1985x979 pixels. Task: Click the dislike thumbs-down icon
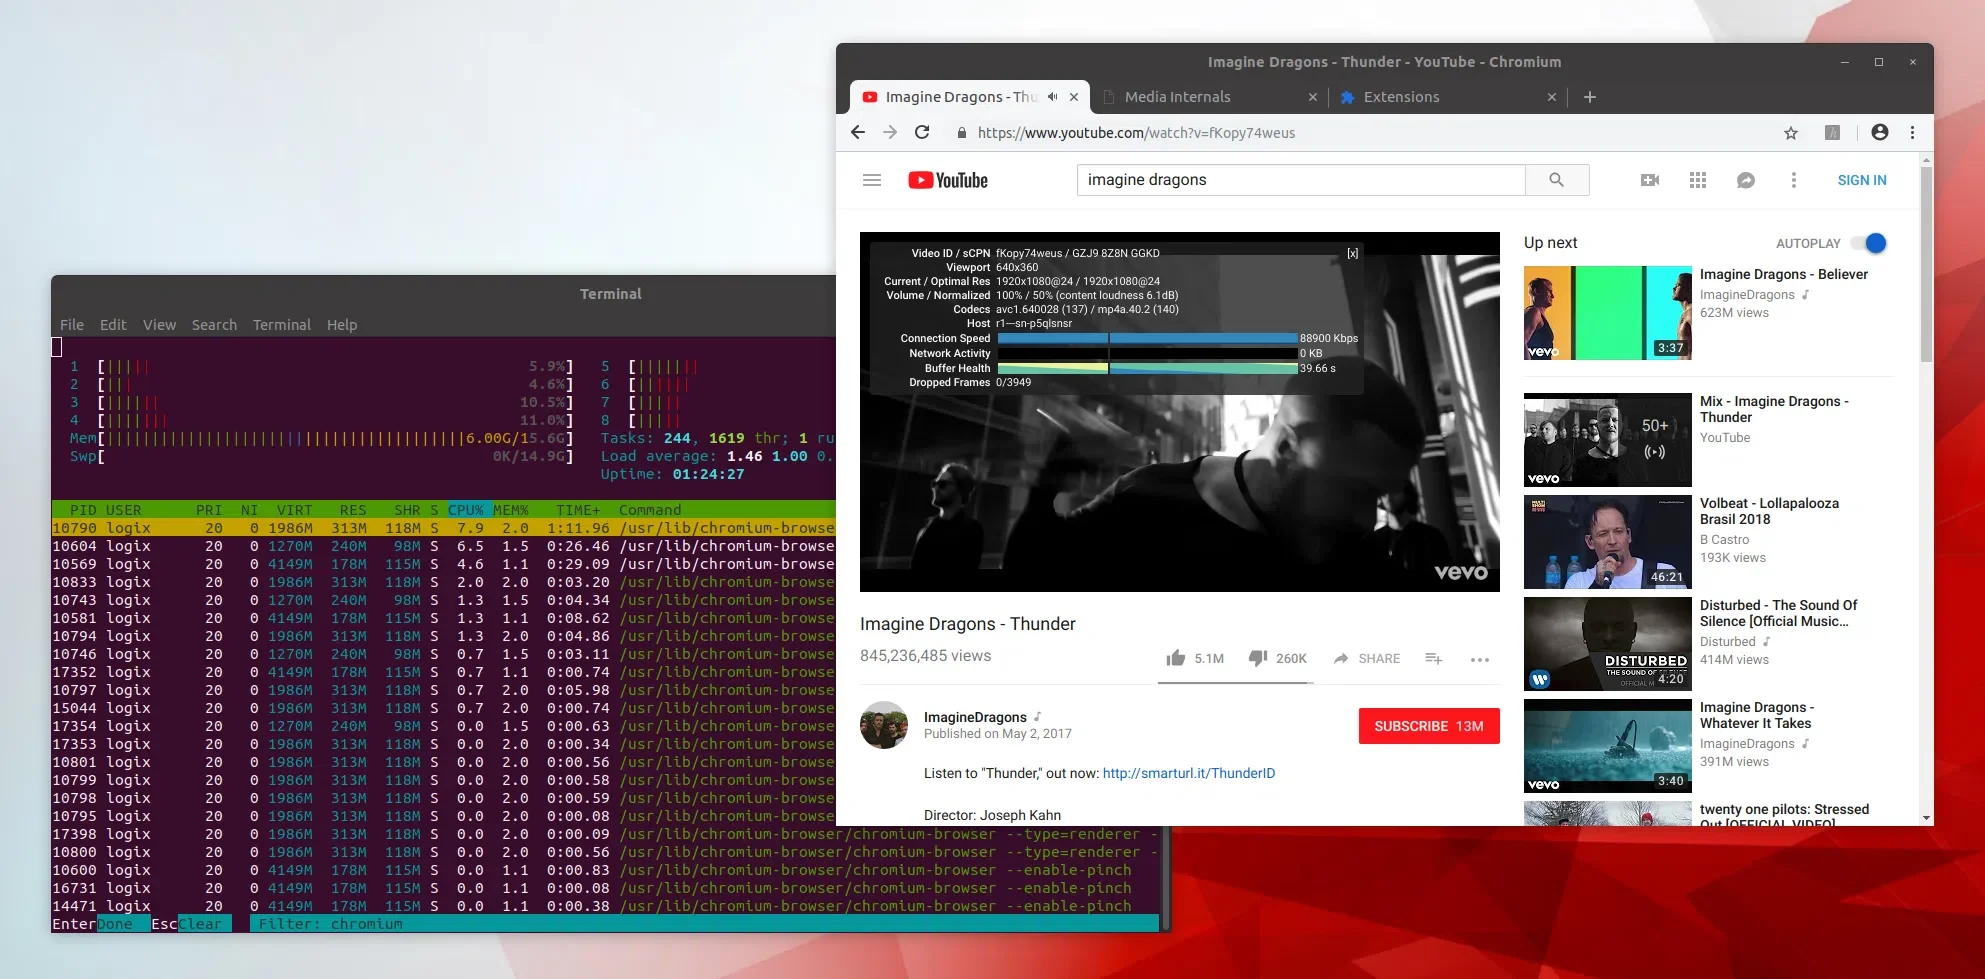click(x=1258, y=658)
